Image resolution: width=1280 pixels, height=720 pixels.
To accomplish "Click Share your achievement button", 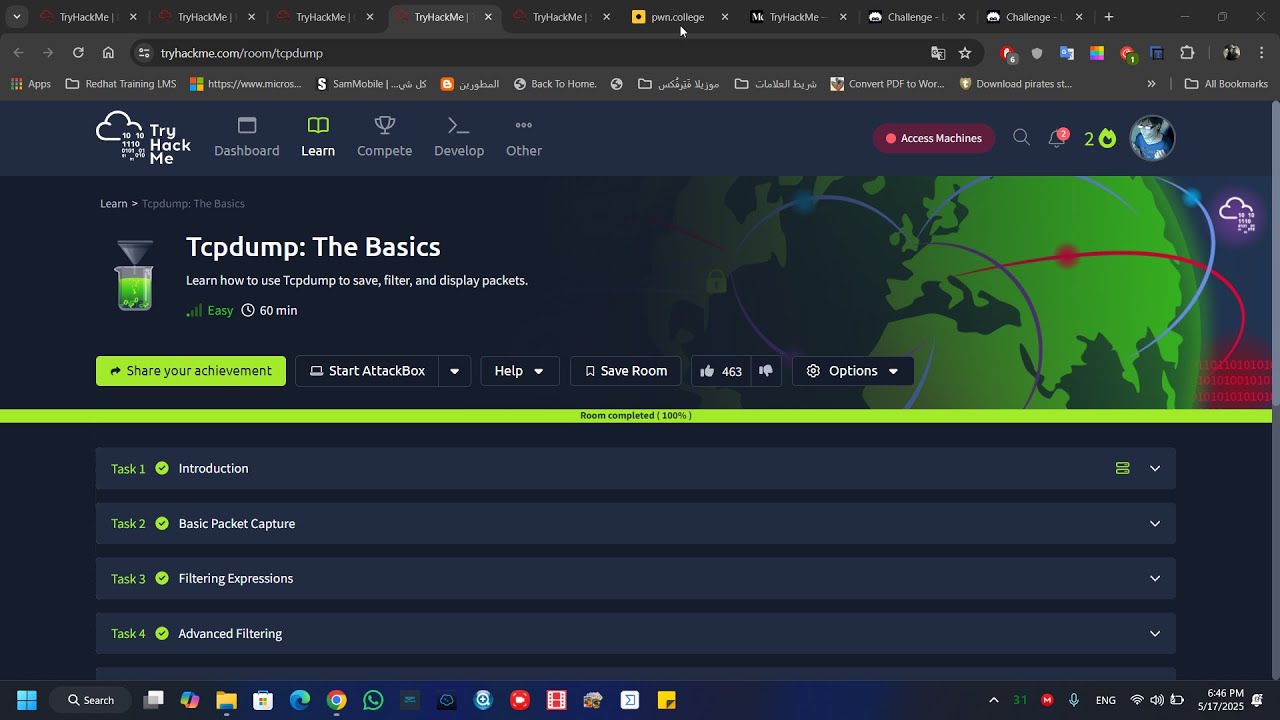I will point(191,371).
